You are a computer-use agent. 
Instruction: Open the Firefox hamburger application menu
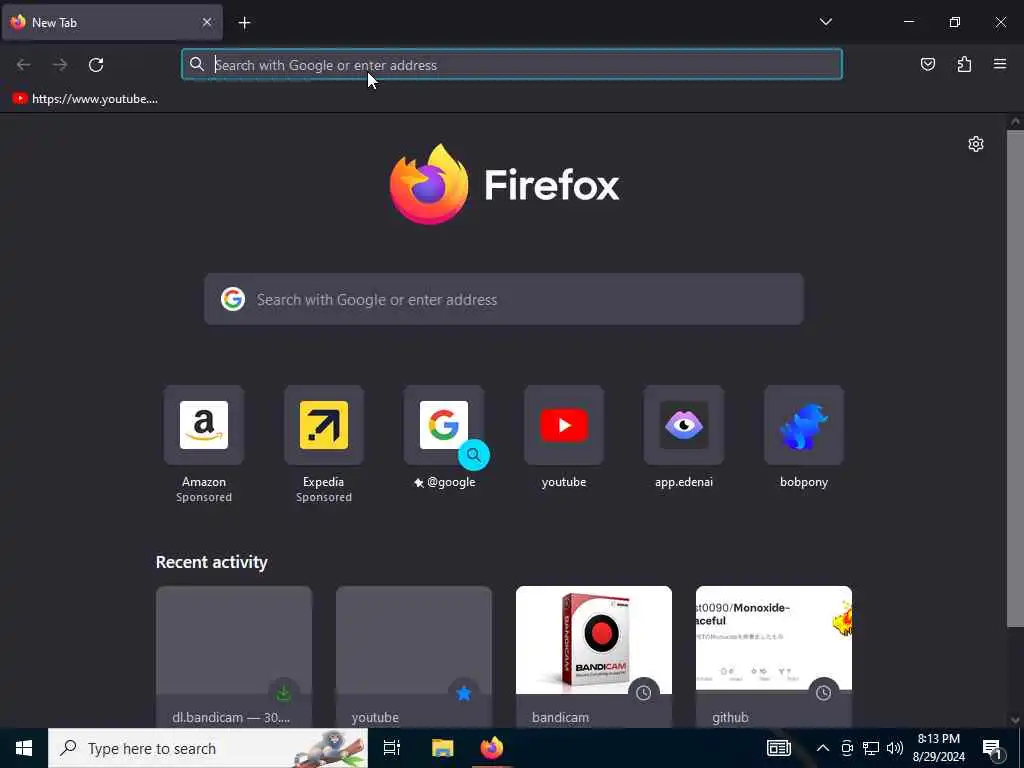pyautogui.click(x=1000, y=64)
